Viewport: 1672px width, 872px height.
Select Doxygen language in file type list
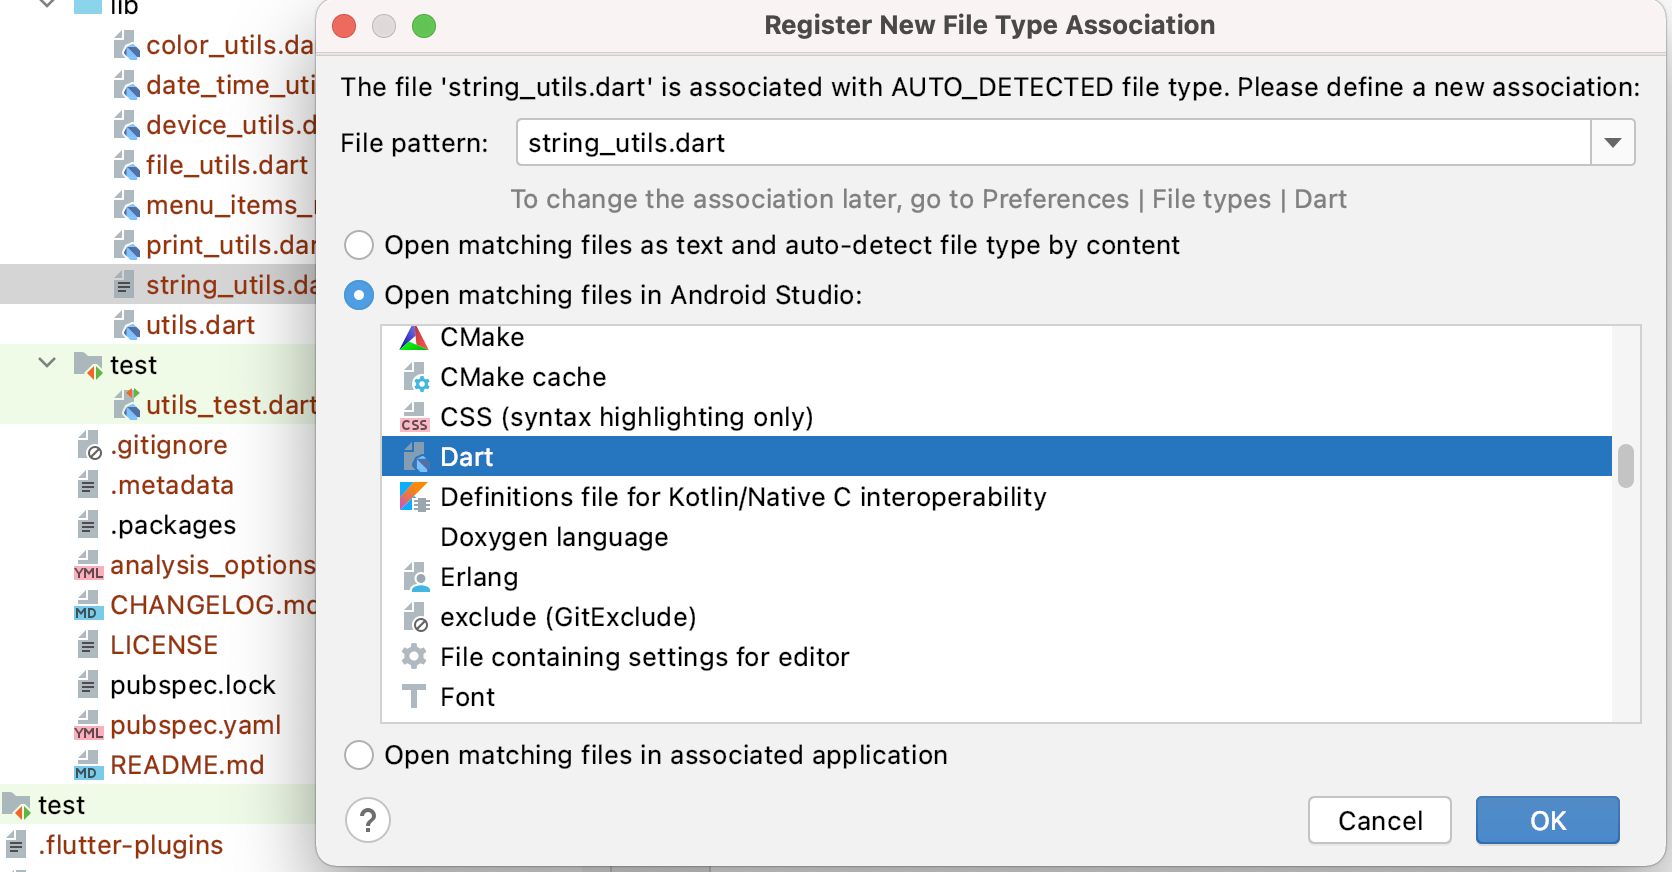click(x=554, y=537)
